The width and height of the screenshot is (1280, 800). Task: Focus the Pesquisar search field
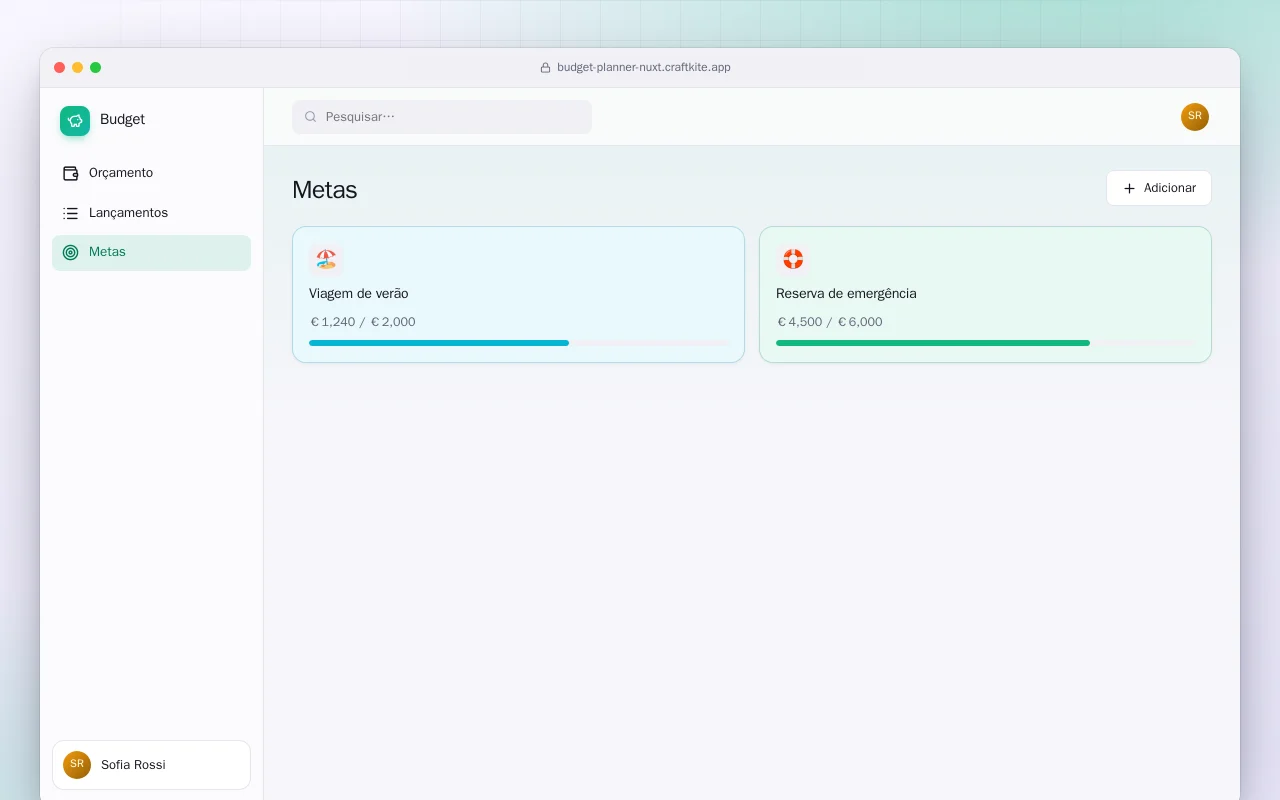(x=442, y=117)
